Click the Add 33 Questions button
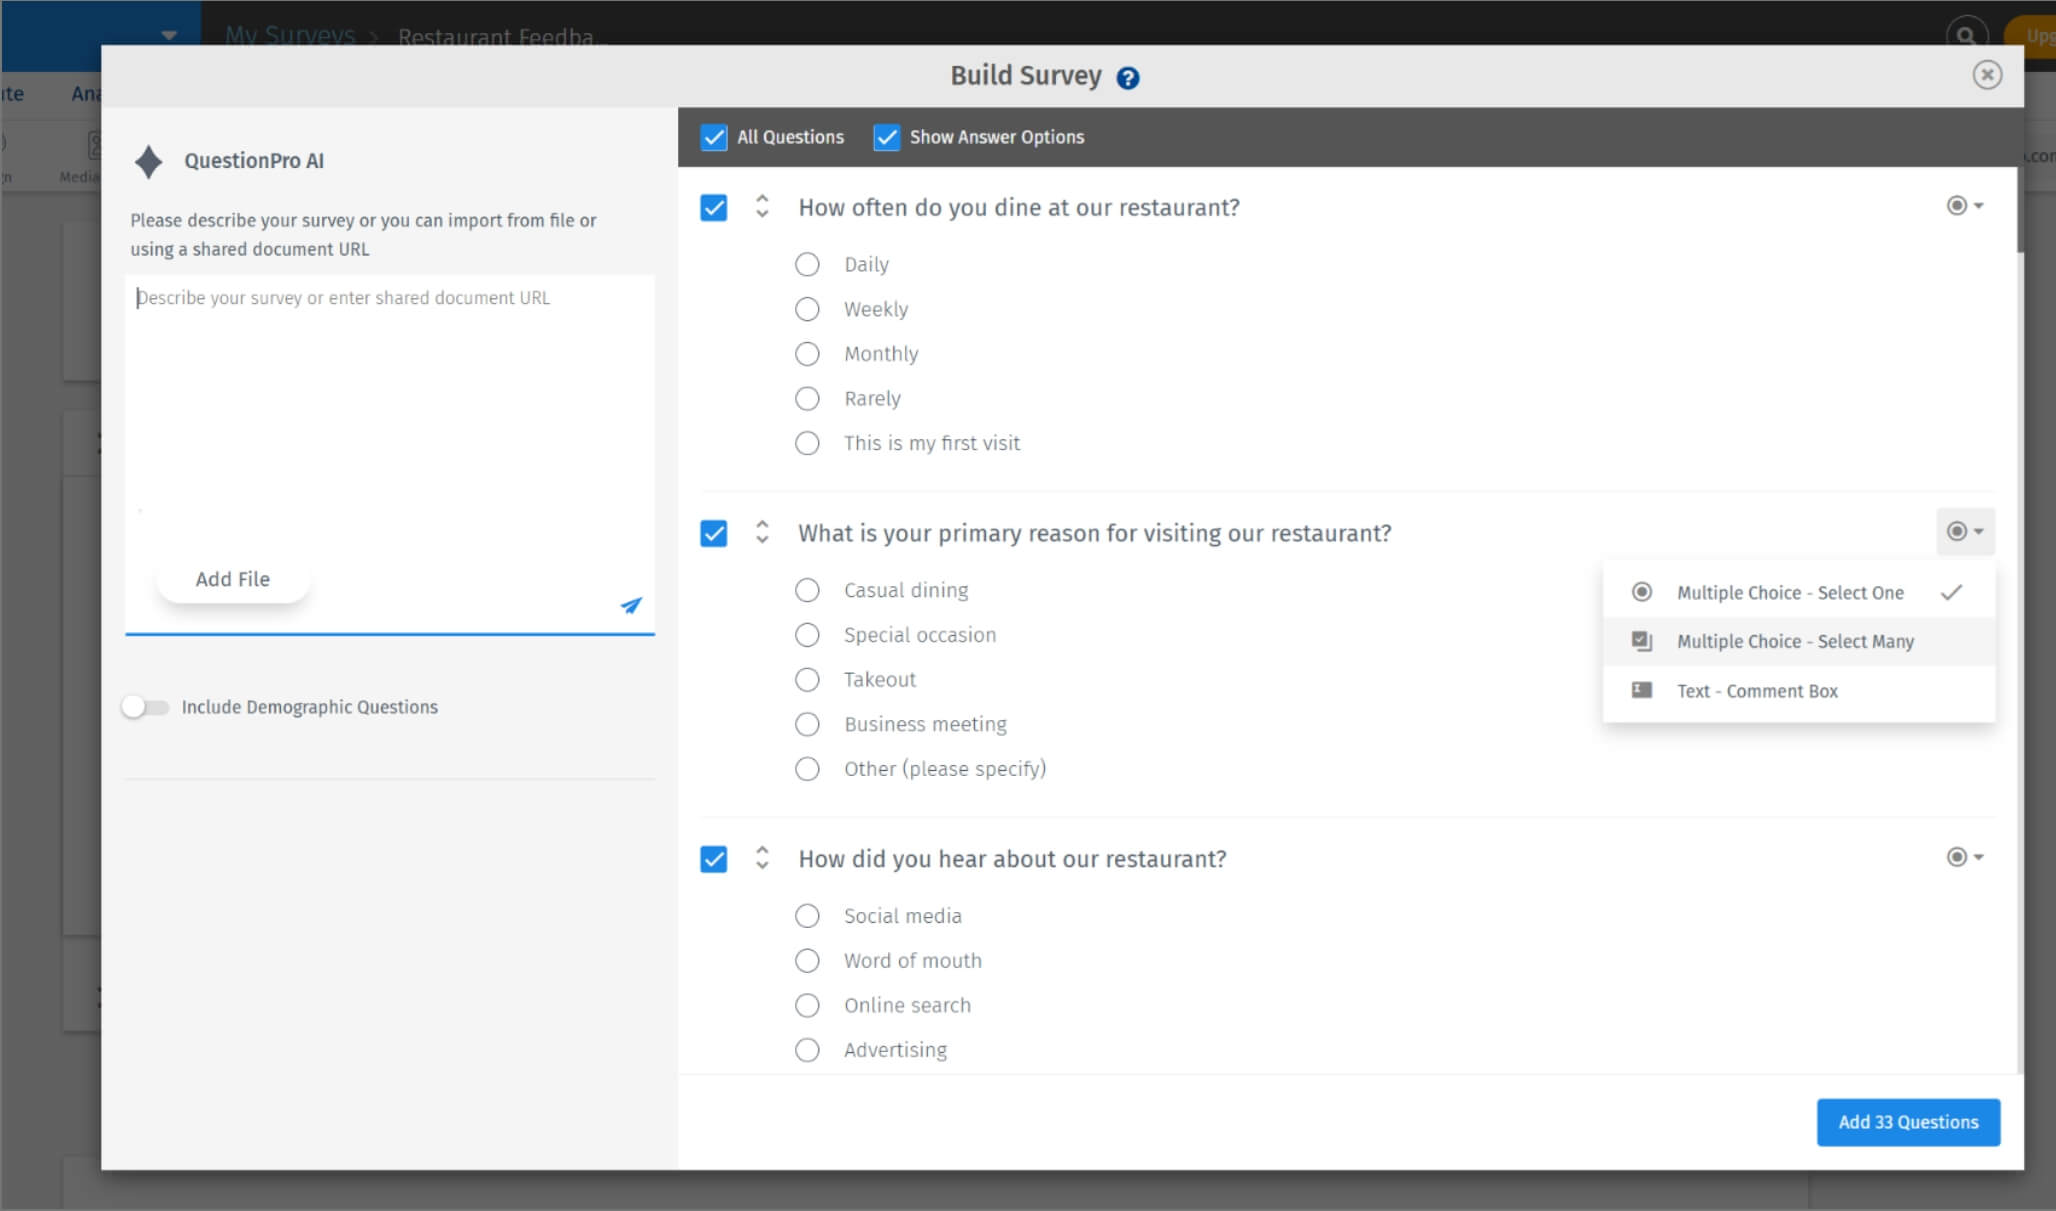Image resolution: width=2056 pixels, height=1211 pixels. tap(1907, 1122)
